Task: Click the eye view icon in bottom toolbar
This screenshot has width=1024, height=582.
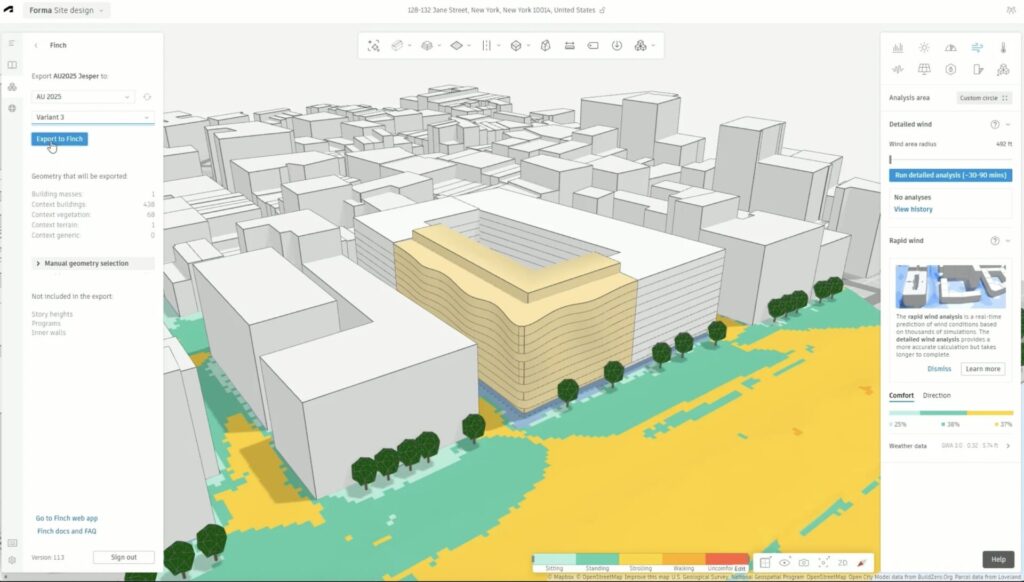Action: pos(784,563)
